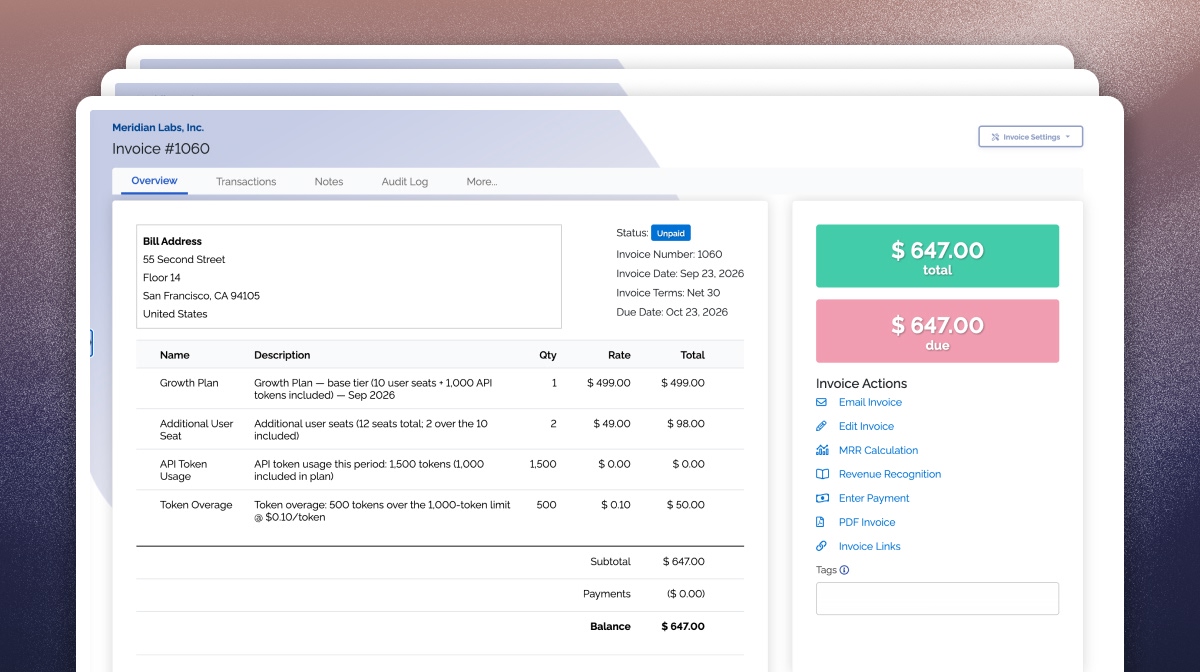
Task: Click the $ 50.00 total value
Action: pyautogui.click(x=686, y=505)
